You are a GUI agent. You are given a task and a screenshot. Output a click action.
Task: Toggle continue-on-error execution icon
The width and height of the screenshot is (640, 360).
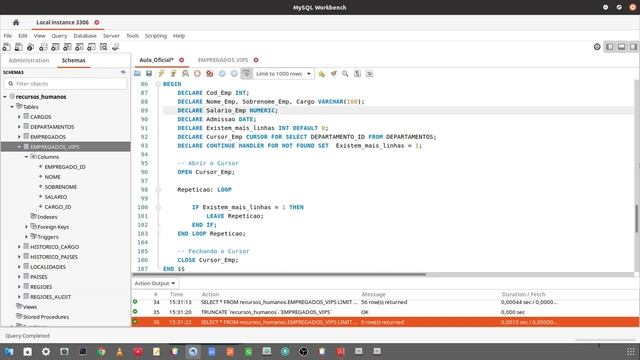tap(210, 74)
